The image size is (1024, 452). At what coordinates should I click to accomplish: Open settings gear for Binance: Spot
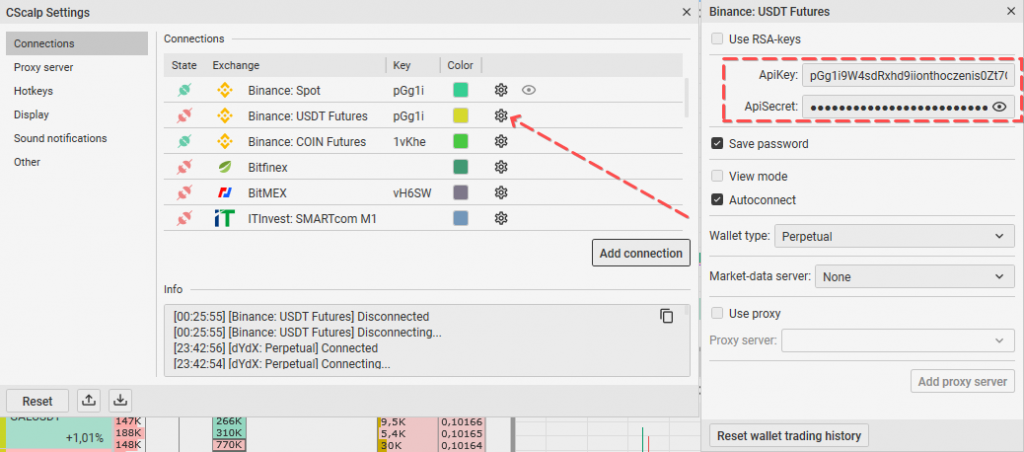(502, 90)
